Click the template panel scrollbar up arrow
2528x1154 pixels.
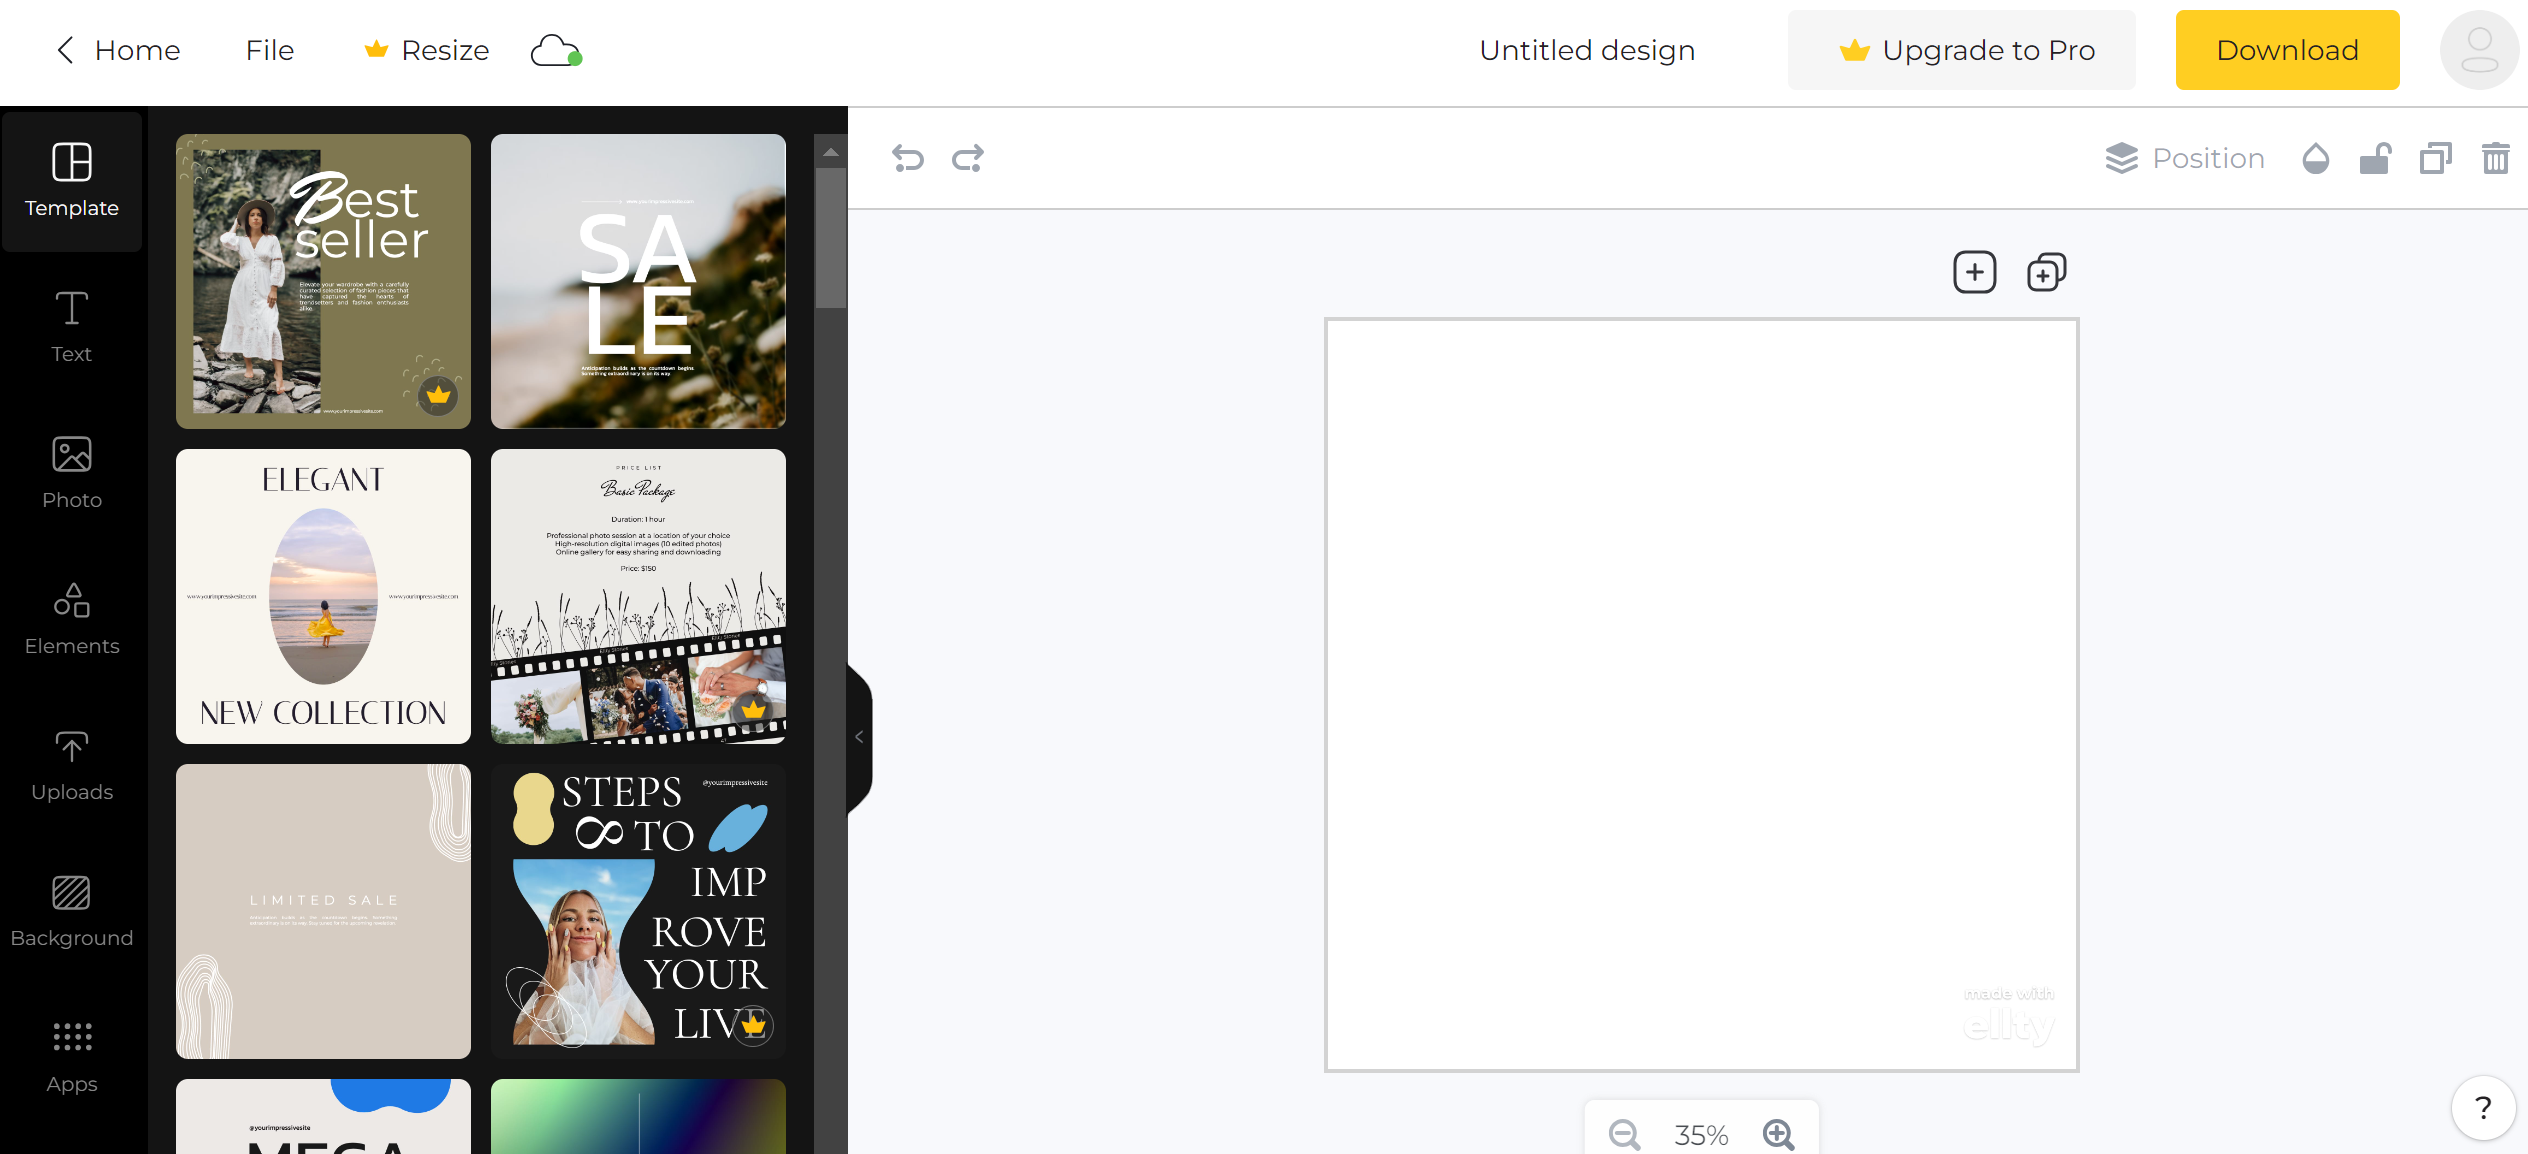point(830,152)
